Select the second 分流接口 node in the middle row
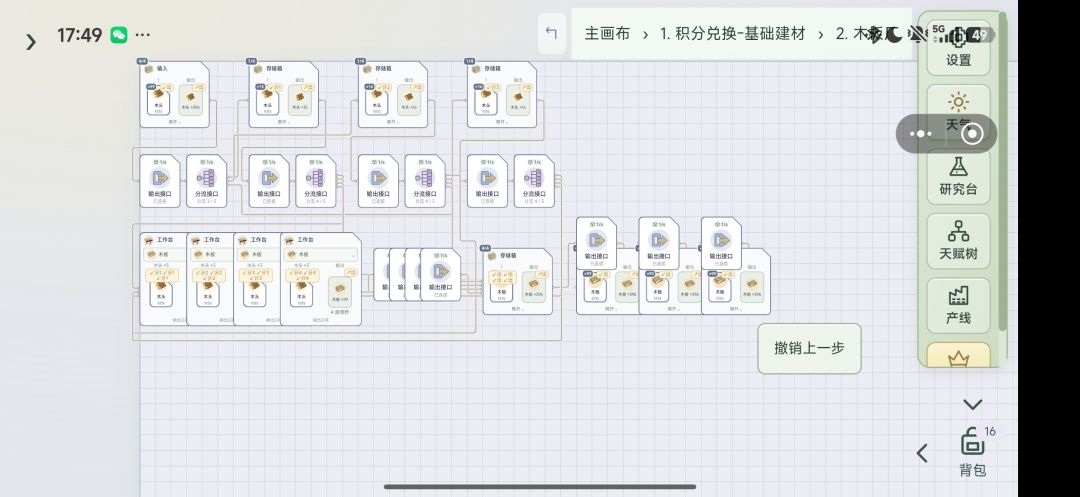Screen dimensions: 1080x497 (315, 181)
